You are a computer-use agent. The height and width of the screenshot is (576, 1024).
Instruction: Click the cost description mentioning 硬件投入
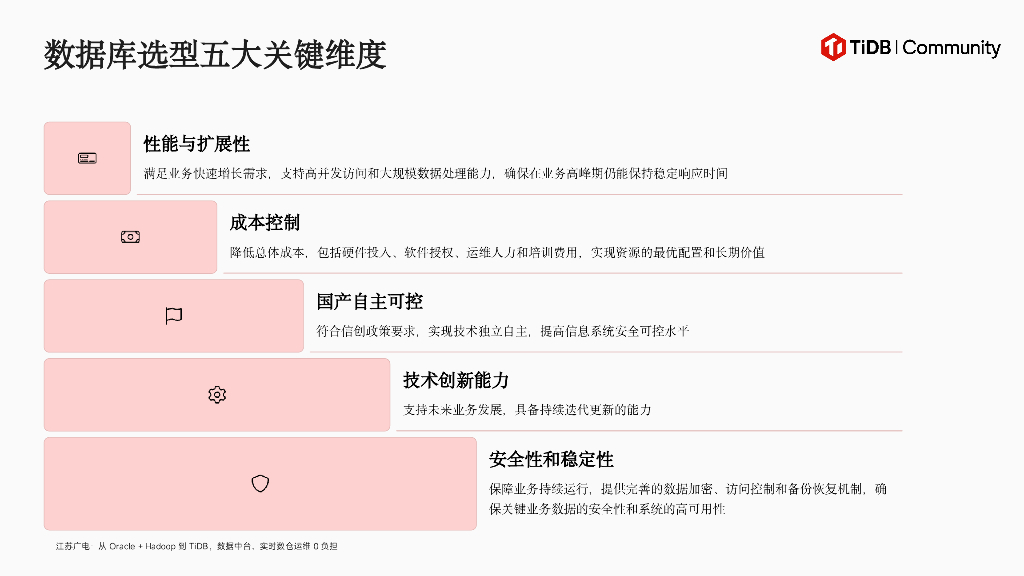(497, 252)
